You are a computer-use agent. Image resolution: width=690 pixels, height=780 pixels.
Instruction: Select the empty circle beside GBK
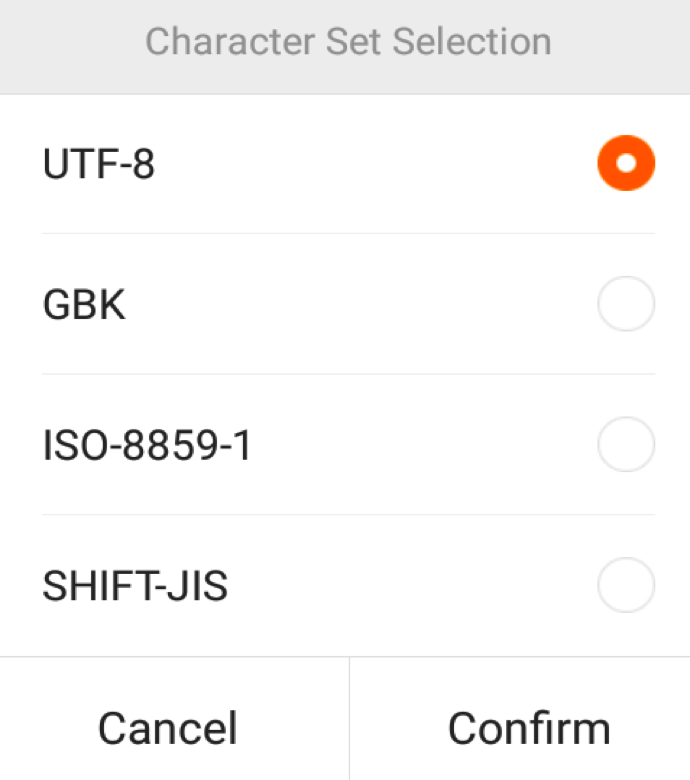[626, 303]
